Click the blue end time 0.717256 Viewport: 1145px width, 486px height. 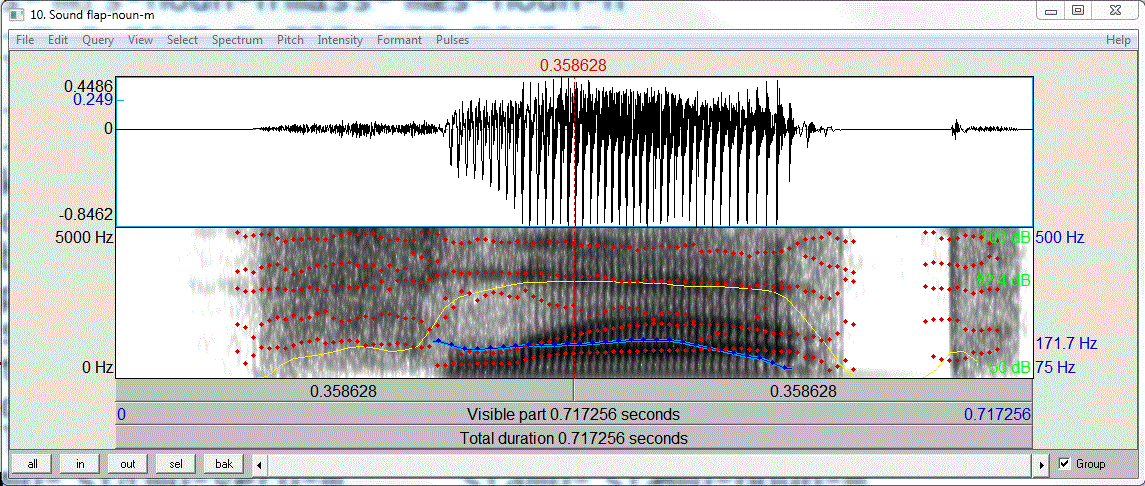[997, 414]
